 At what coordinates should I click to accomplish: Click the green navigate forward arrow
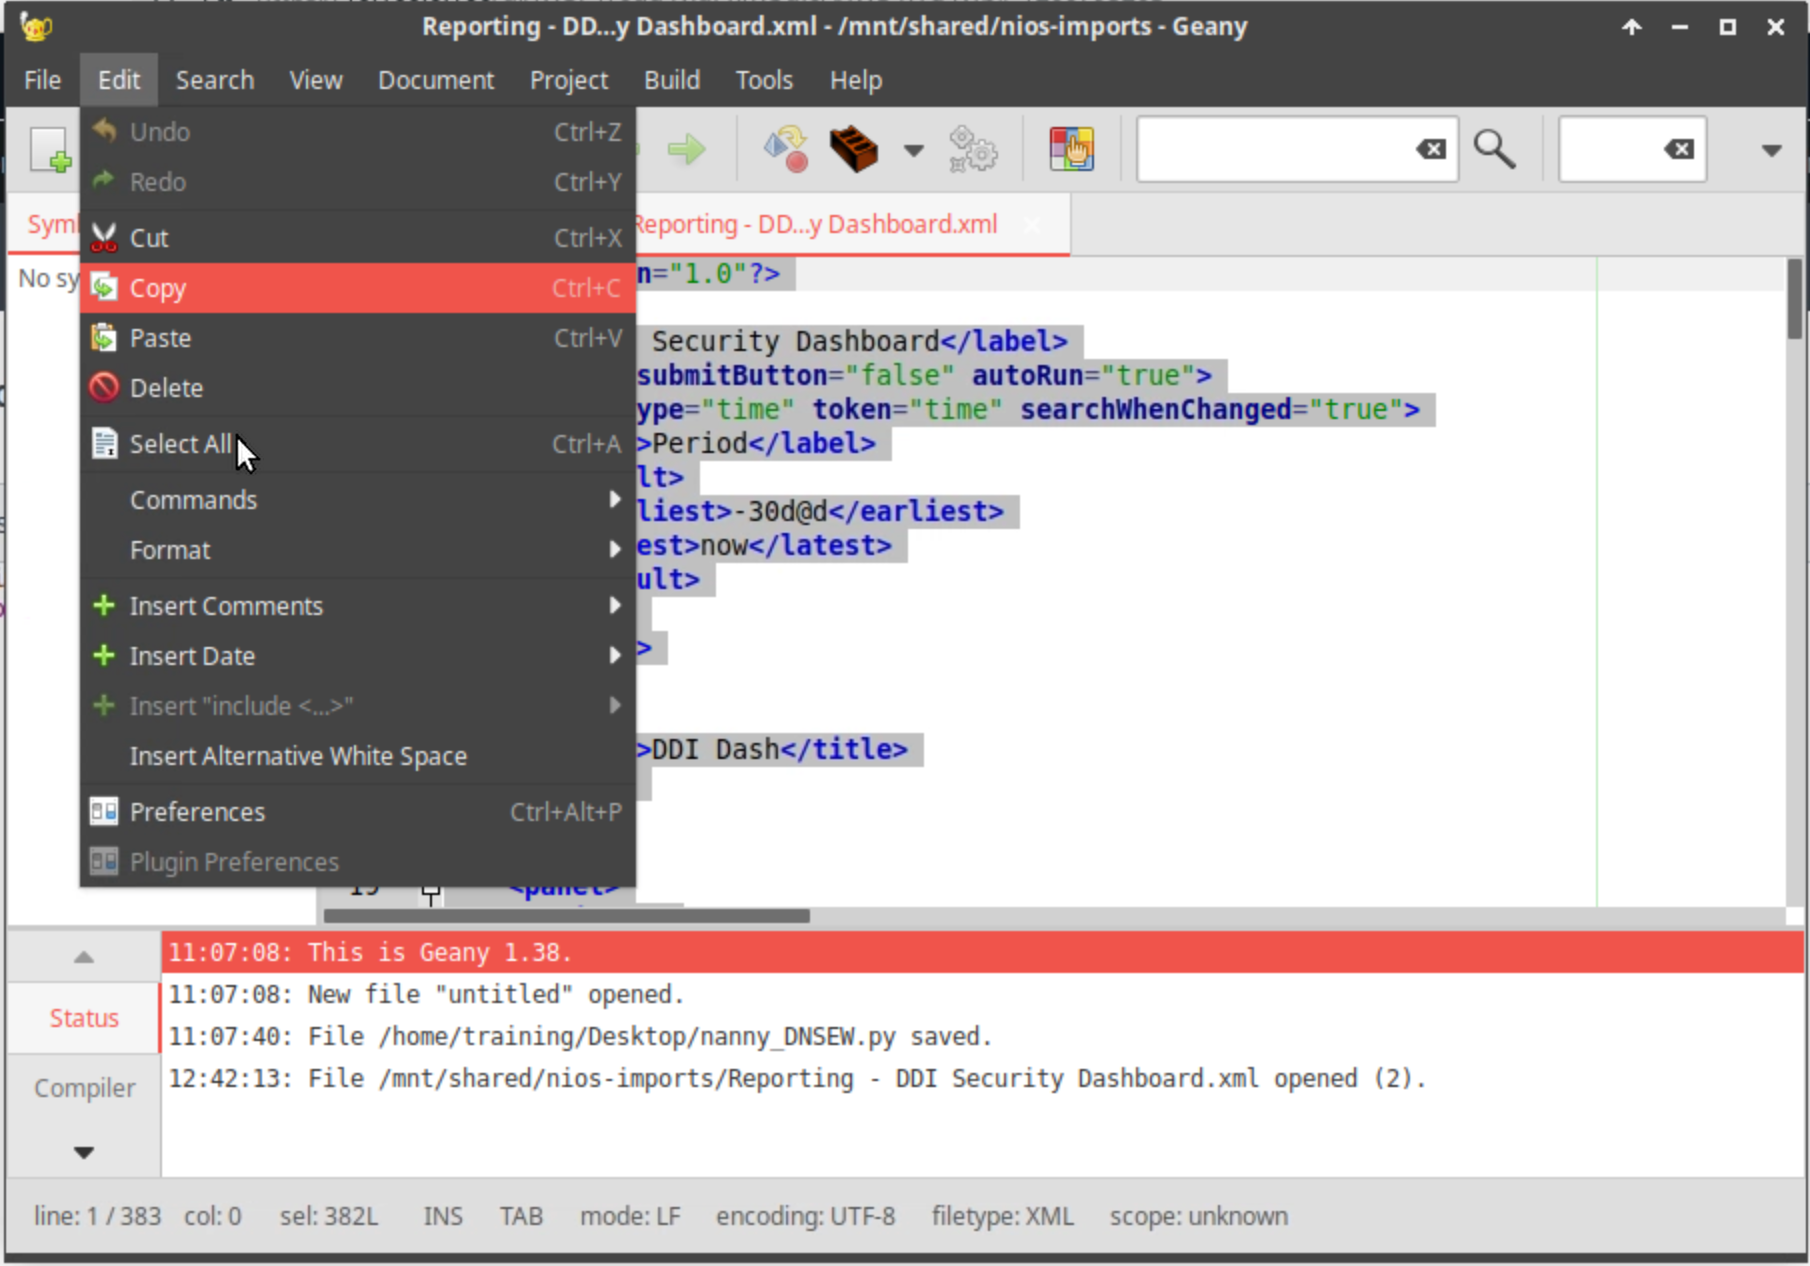686,150
